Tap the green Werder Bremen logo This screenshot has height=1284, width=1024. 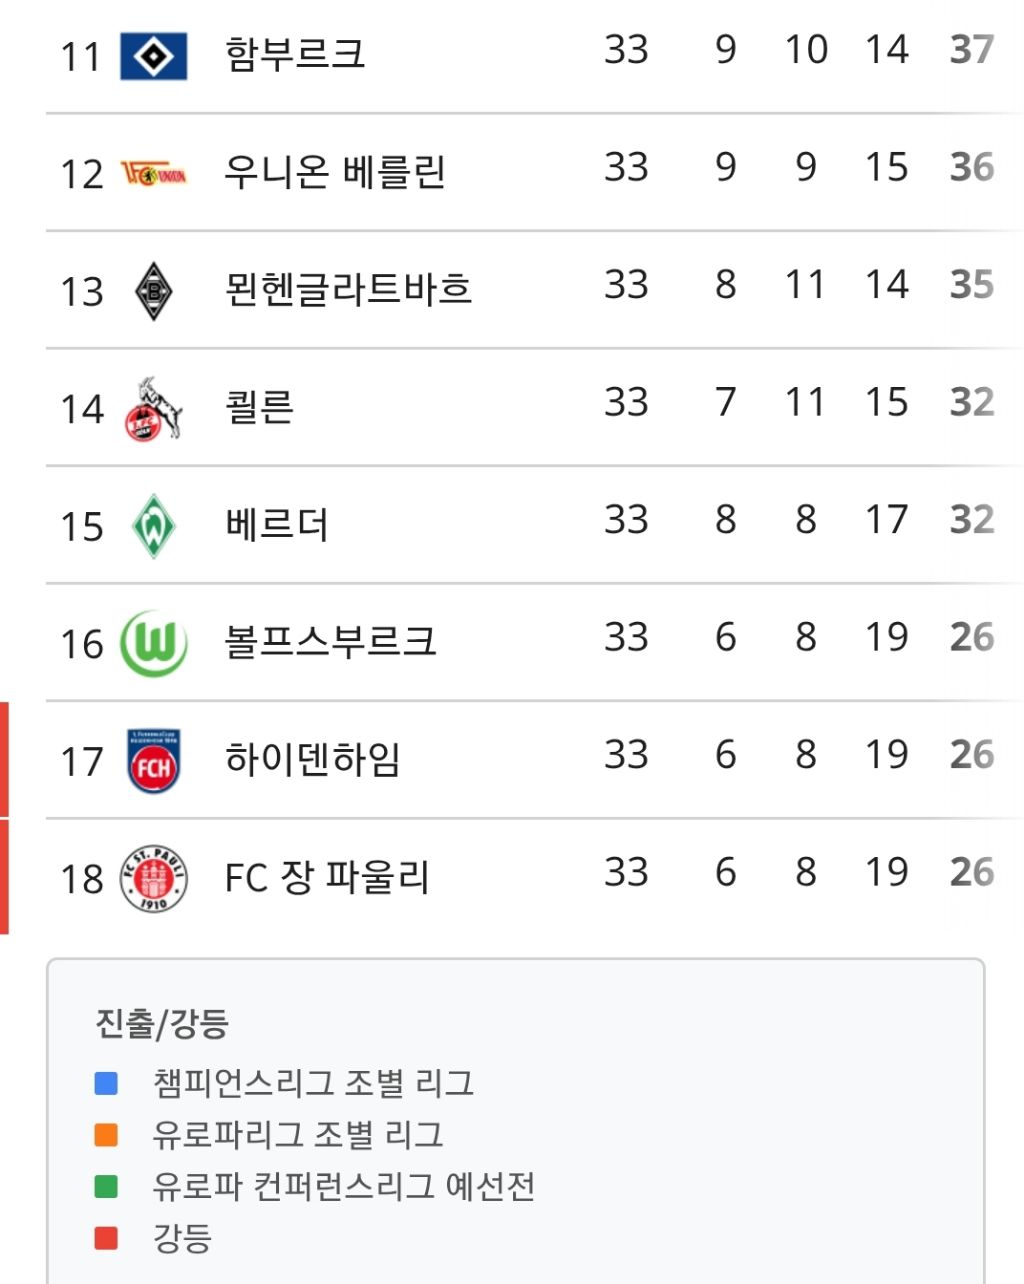point(153,526)
